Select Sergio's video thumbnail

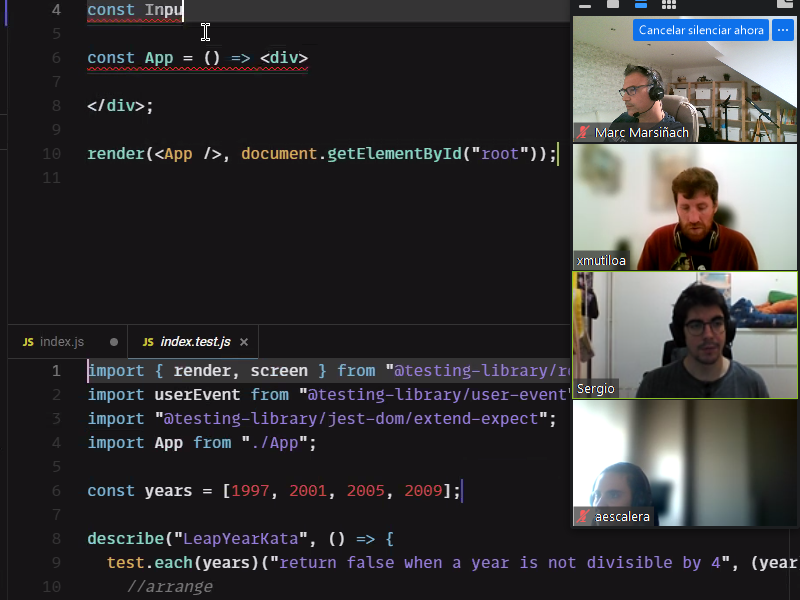tap(685, 335)
